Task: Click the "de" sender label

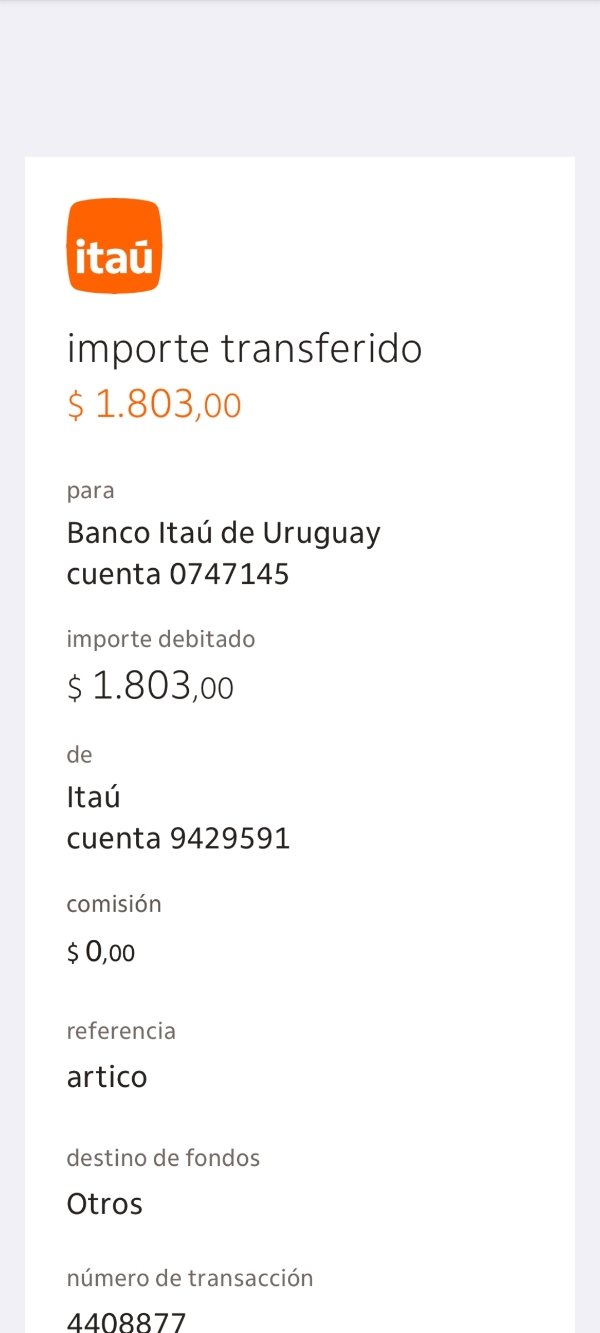Action: click(79, 755)
